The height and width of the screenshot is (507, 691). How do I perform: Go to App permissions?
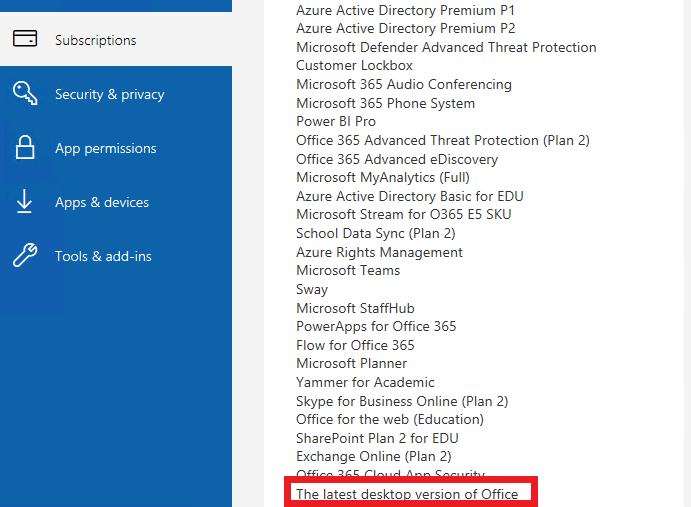[x=116, y=148]
